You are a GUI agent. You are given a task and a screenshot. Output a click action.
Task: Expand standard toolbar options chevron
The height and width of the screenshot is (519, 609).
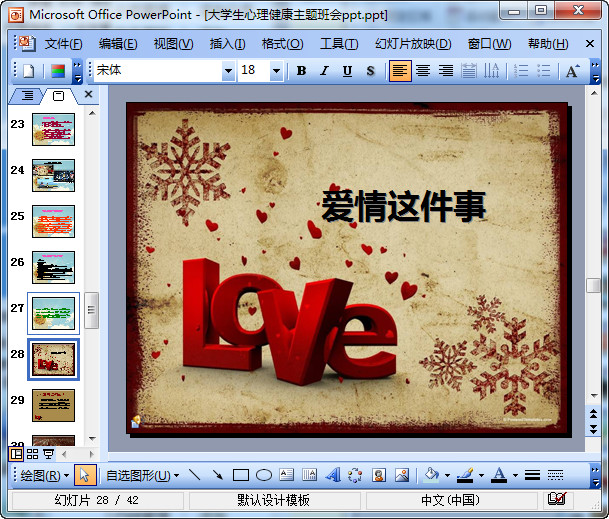point(78,72)
